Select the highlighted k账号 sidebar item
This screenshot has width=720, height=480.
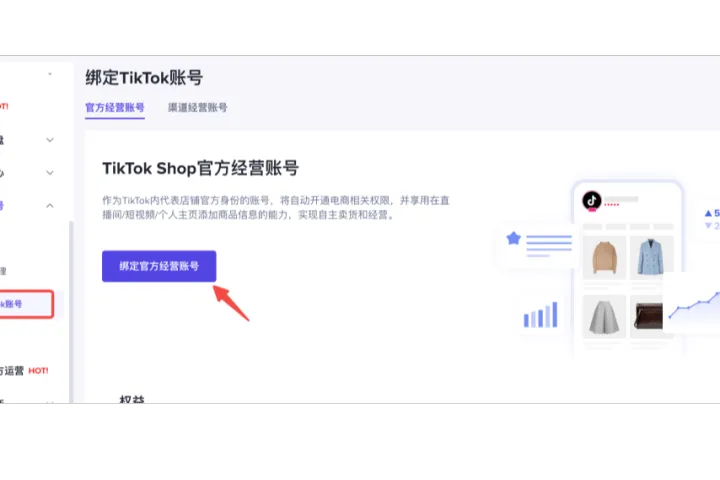(26, 304)
